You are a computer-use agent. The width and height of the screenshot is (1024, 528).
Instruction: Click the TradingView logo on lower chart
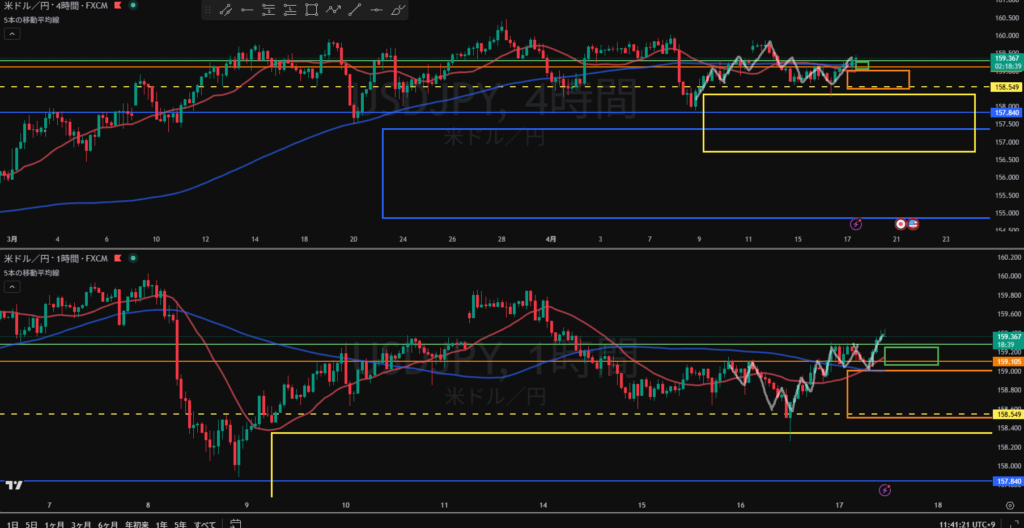point(14,485)
